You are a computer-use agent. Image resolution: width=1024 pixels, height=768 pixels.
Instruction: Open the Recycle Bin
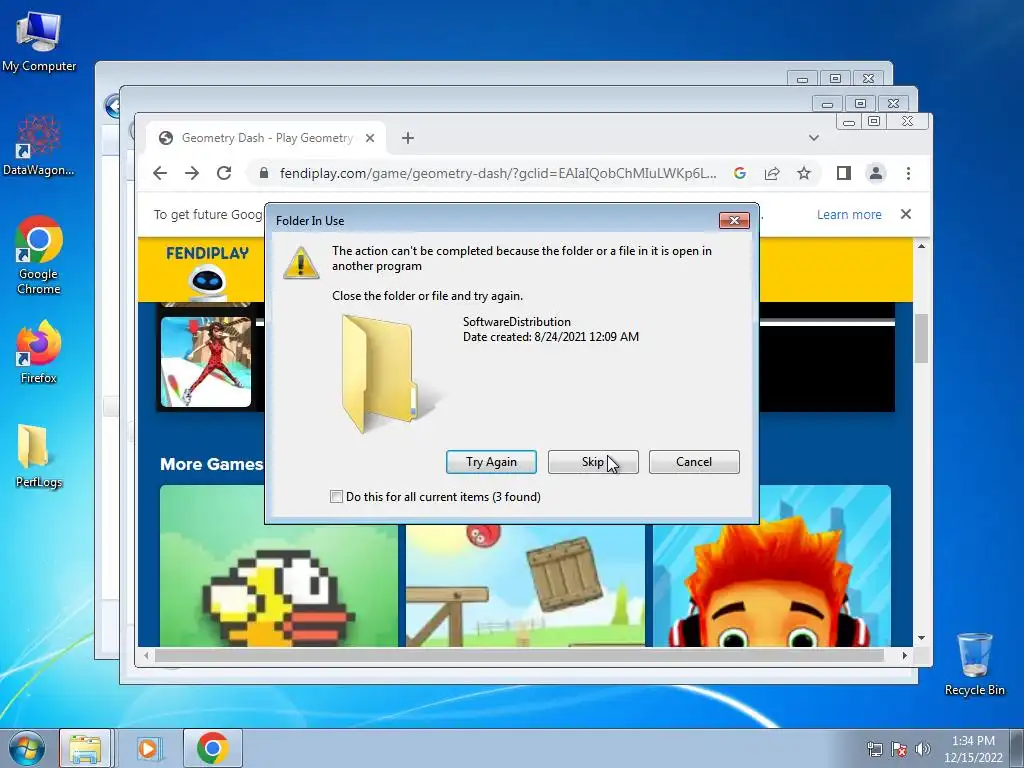point(974,664)
